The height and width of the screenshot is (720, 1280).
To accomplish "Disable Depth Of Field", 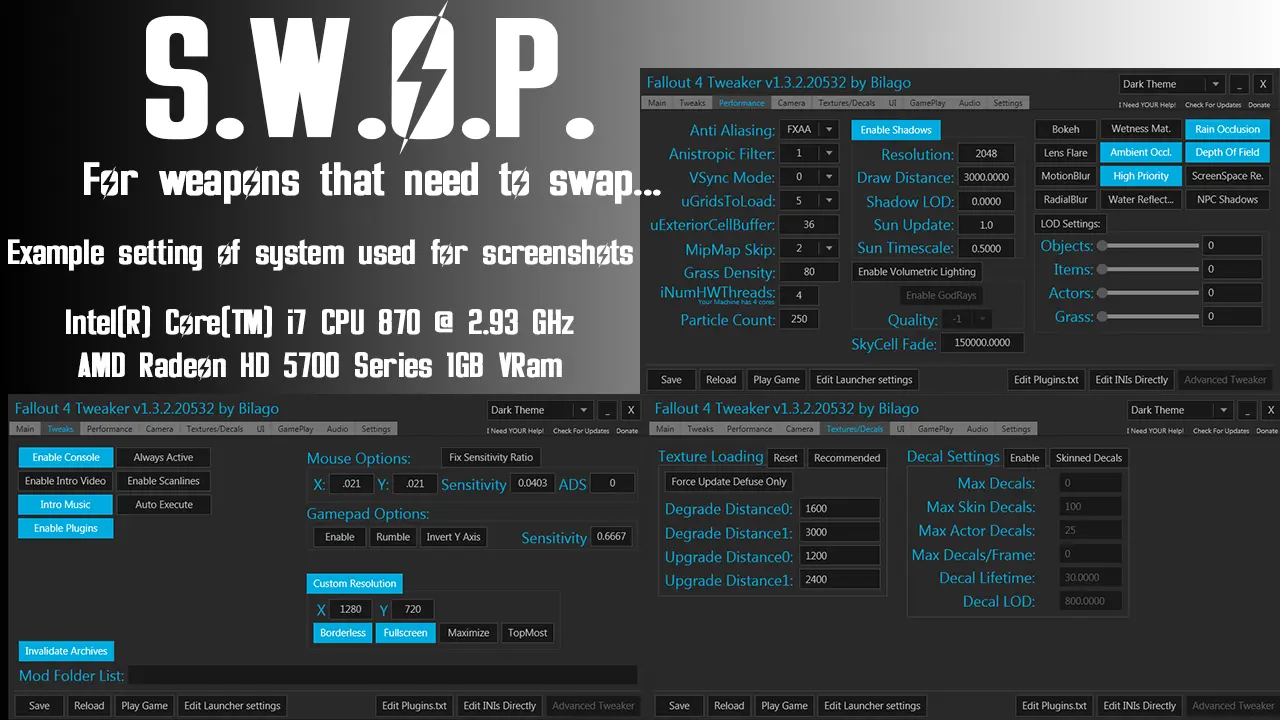I will pos(1227,152).
